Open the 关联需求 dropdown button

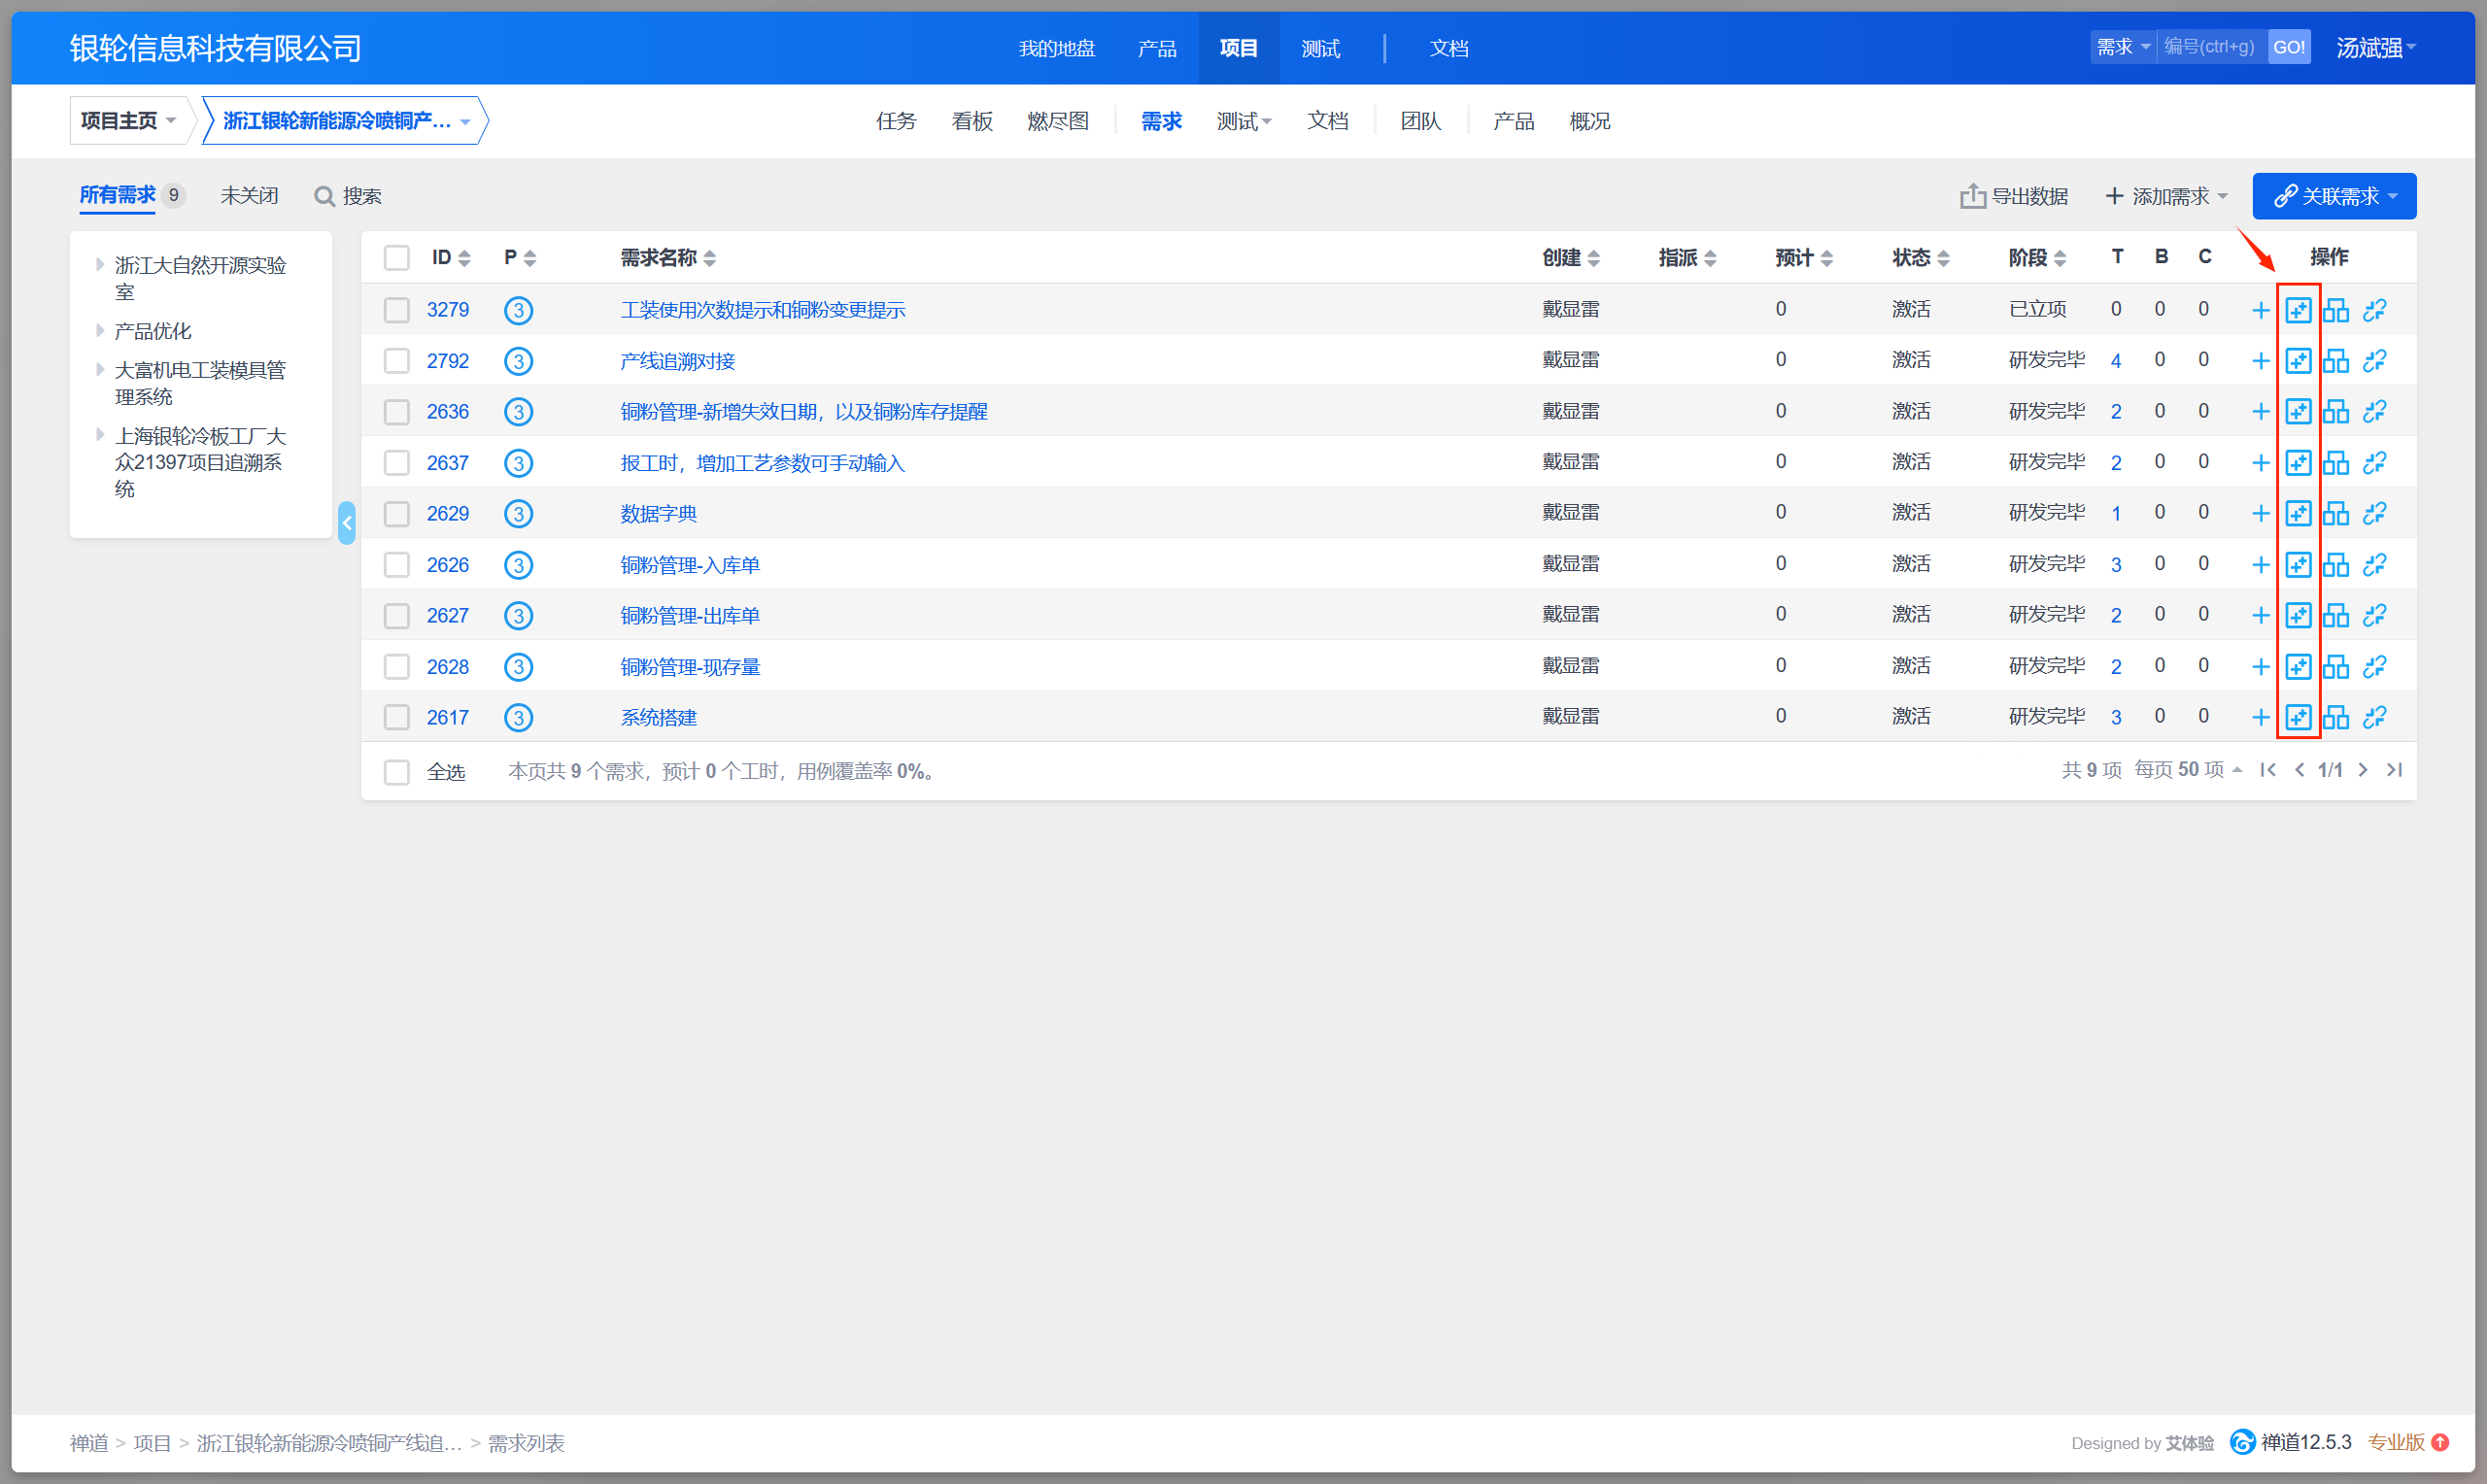[2334, 196]
